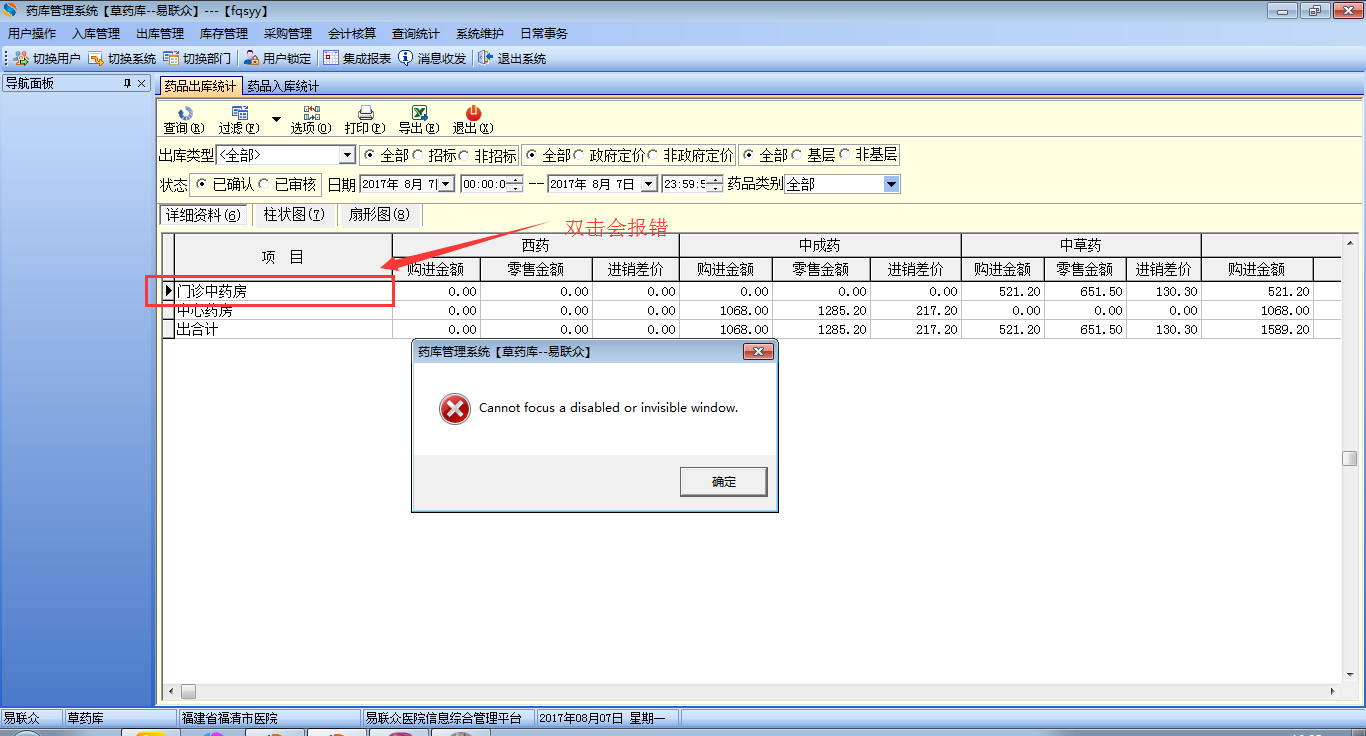
Task: Close the 导航面板 panel
Action: click(142, 84)
